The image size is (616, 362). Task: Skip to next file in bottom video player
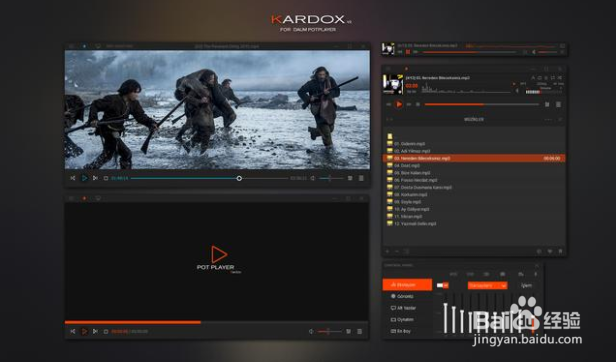(95, 331)
